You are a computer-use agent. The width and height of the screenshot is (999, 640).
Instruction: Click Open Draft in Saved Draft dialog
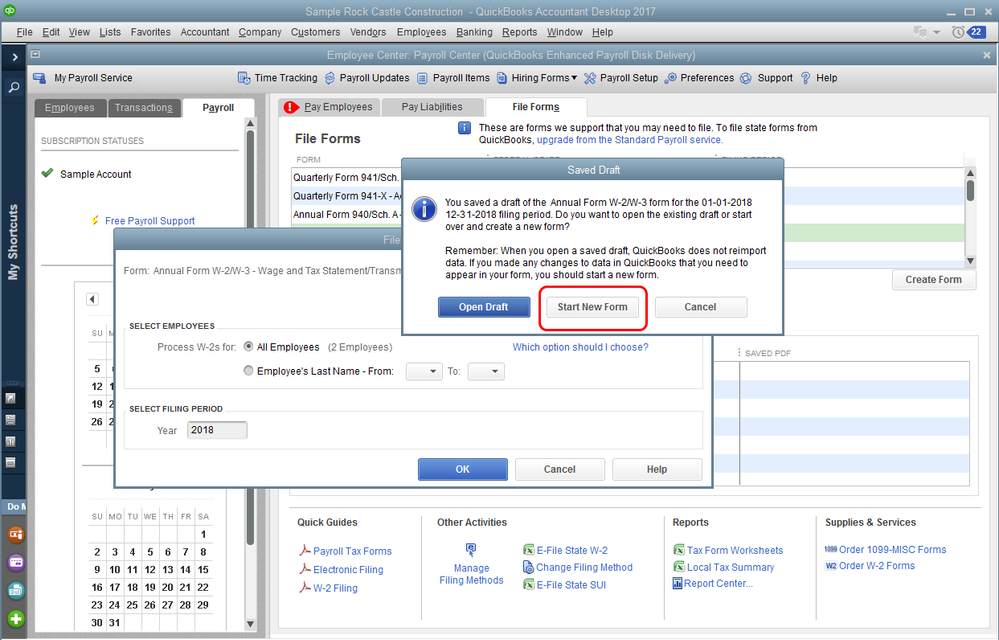(484, 307)
